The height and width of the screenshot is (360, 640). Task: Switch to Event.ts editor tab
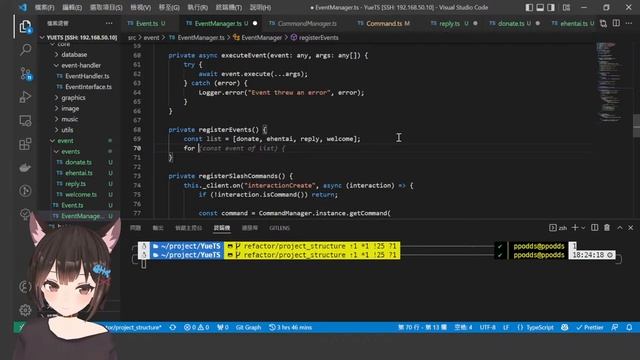(147, 23)
